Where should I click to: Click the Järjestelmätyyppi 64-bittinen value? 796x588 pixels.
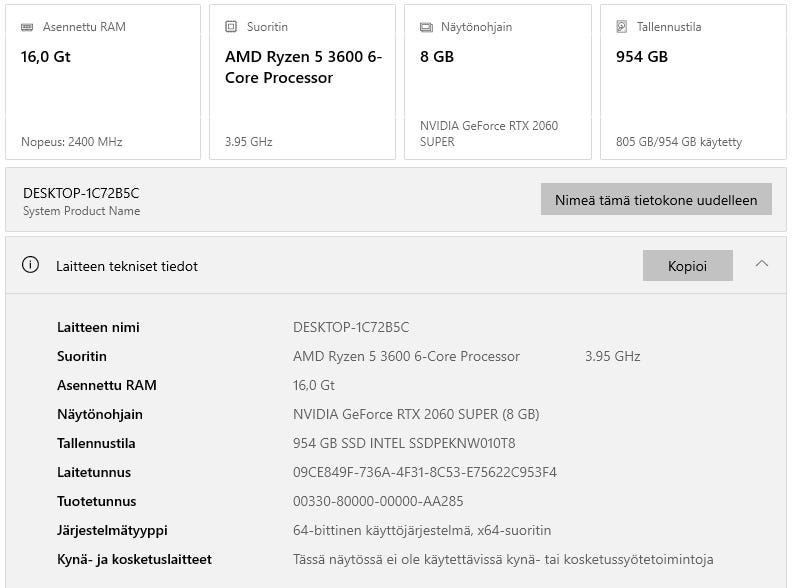coord(421,530)
